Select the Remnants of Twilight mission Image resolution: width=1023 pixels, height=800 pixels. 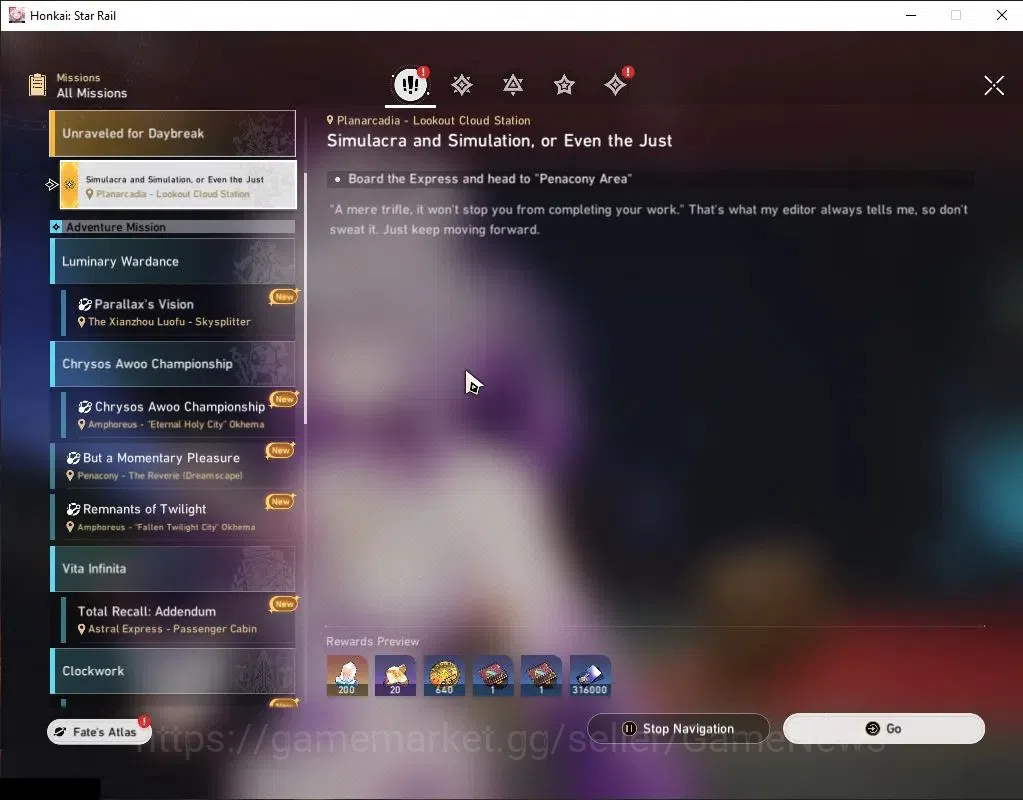pyautogui.click(x=173, y=517)
